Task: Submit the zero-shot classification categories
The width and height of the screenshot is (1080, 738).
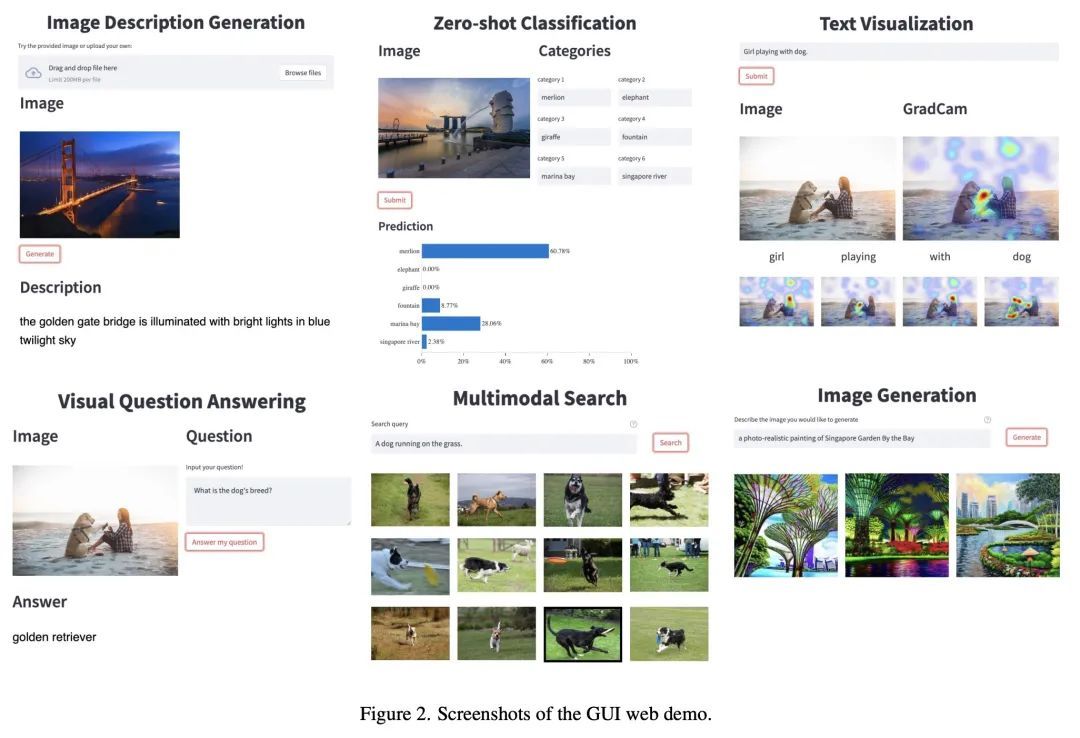Action: (395, 200)
